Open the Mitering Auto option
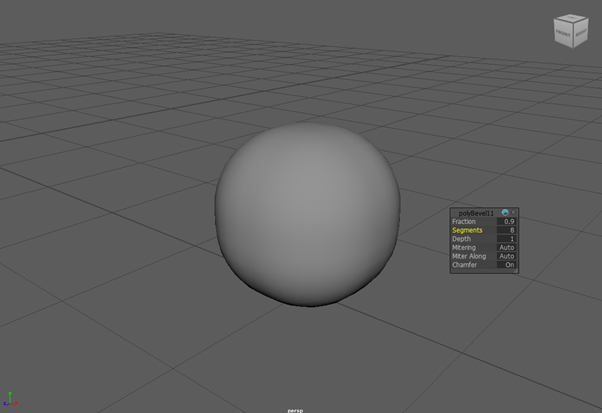This screenshot has height=413, width=602. (x=506, y=247)
